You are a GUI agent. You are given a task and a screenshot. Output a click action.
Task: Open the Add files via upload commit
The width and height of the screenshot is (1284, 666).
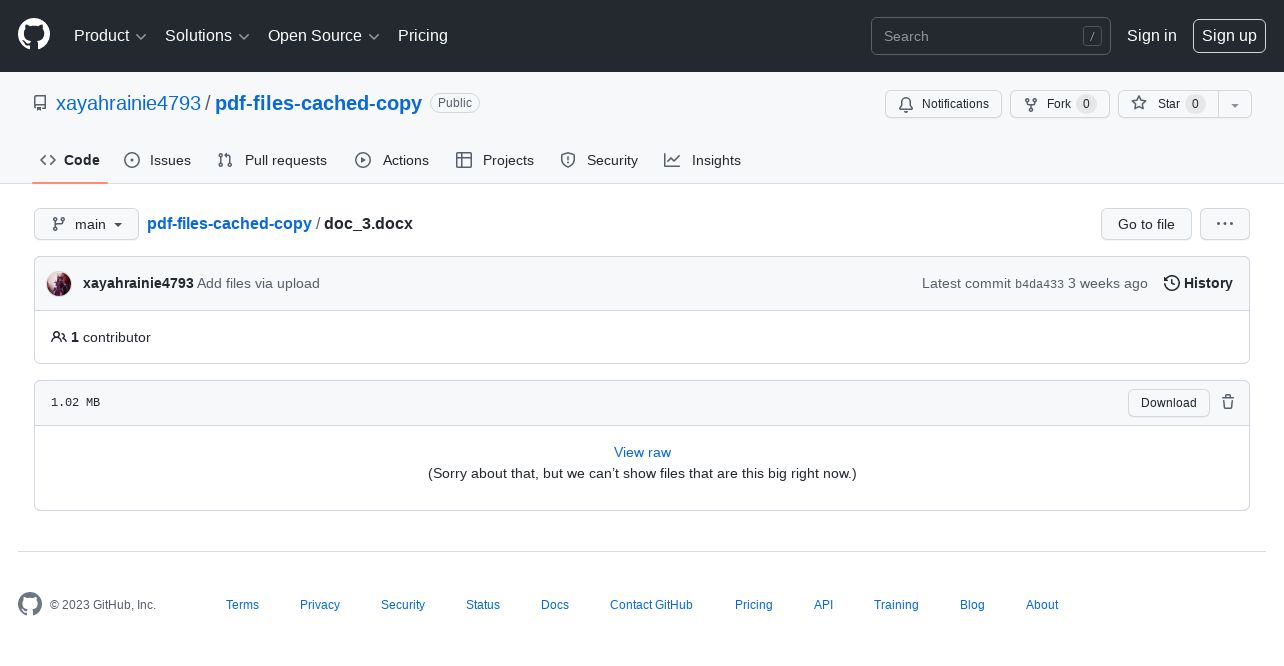(x=258, y=283)
